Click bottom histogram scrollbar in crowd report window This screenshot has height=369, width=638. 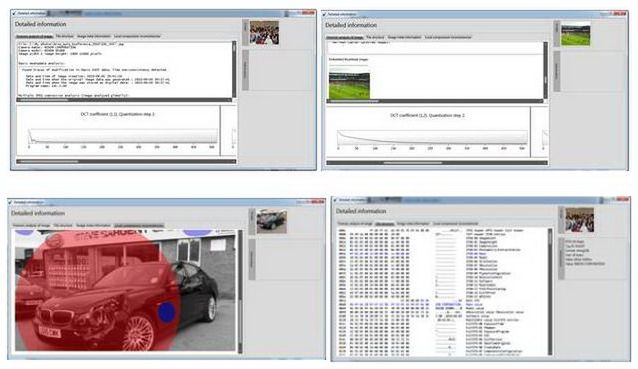coord(126,162)
